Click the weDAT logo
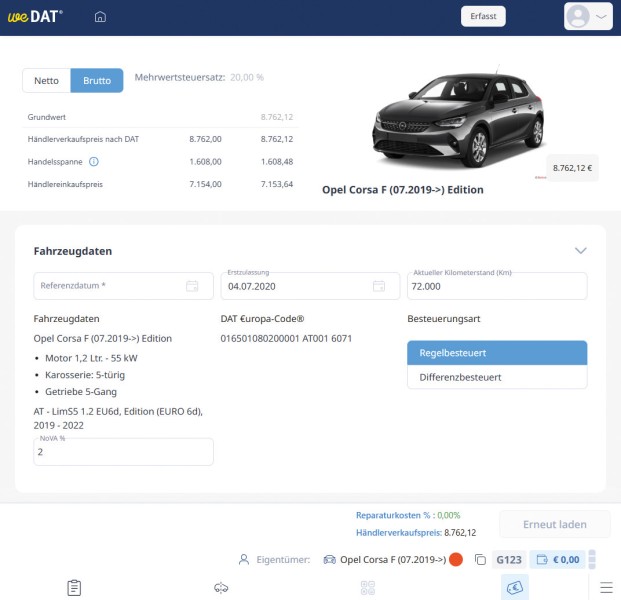Screen dimensions: 621x600 (35, 17)
